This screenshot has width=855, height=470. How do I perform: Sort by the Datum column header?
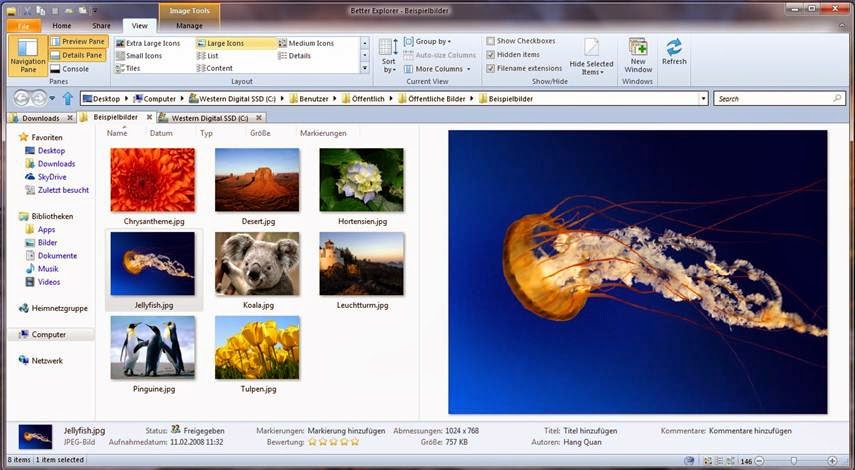[x=161, y=133]
